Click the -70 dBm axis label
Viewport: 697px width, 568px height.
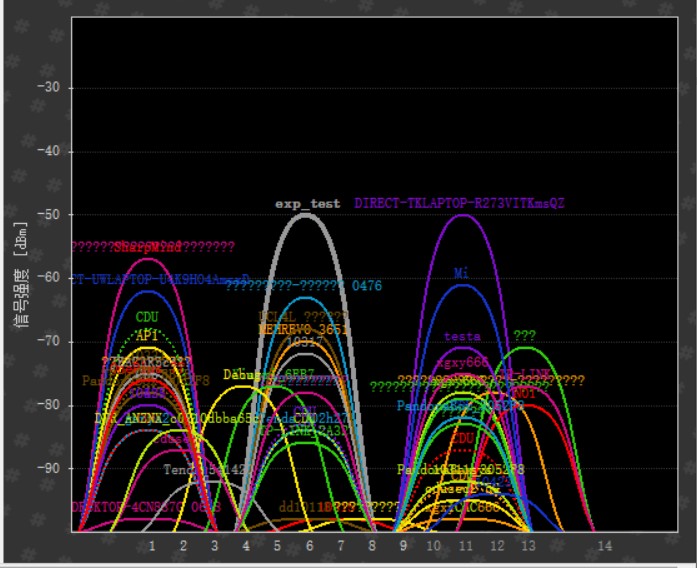(49, 341)
